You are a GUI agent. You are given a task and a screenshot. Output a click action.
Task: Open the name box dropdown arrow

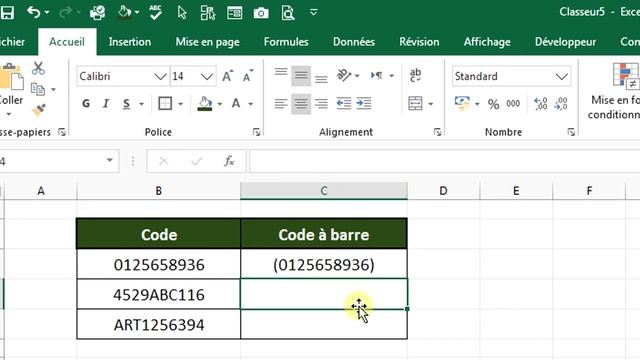point(109,160)
